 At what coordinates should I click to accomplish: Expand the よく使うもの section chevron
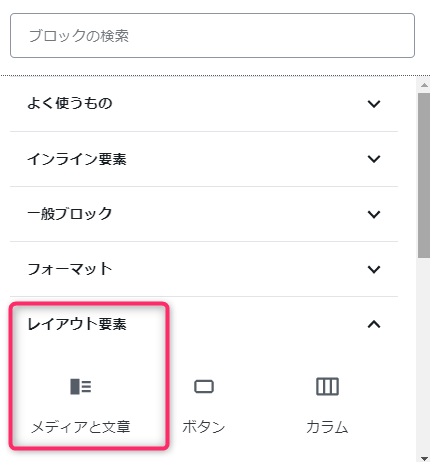[x=374, y=104]
